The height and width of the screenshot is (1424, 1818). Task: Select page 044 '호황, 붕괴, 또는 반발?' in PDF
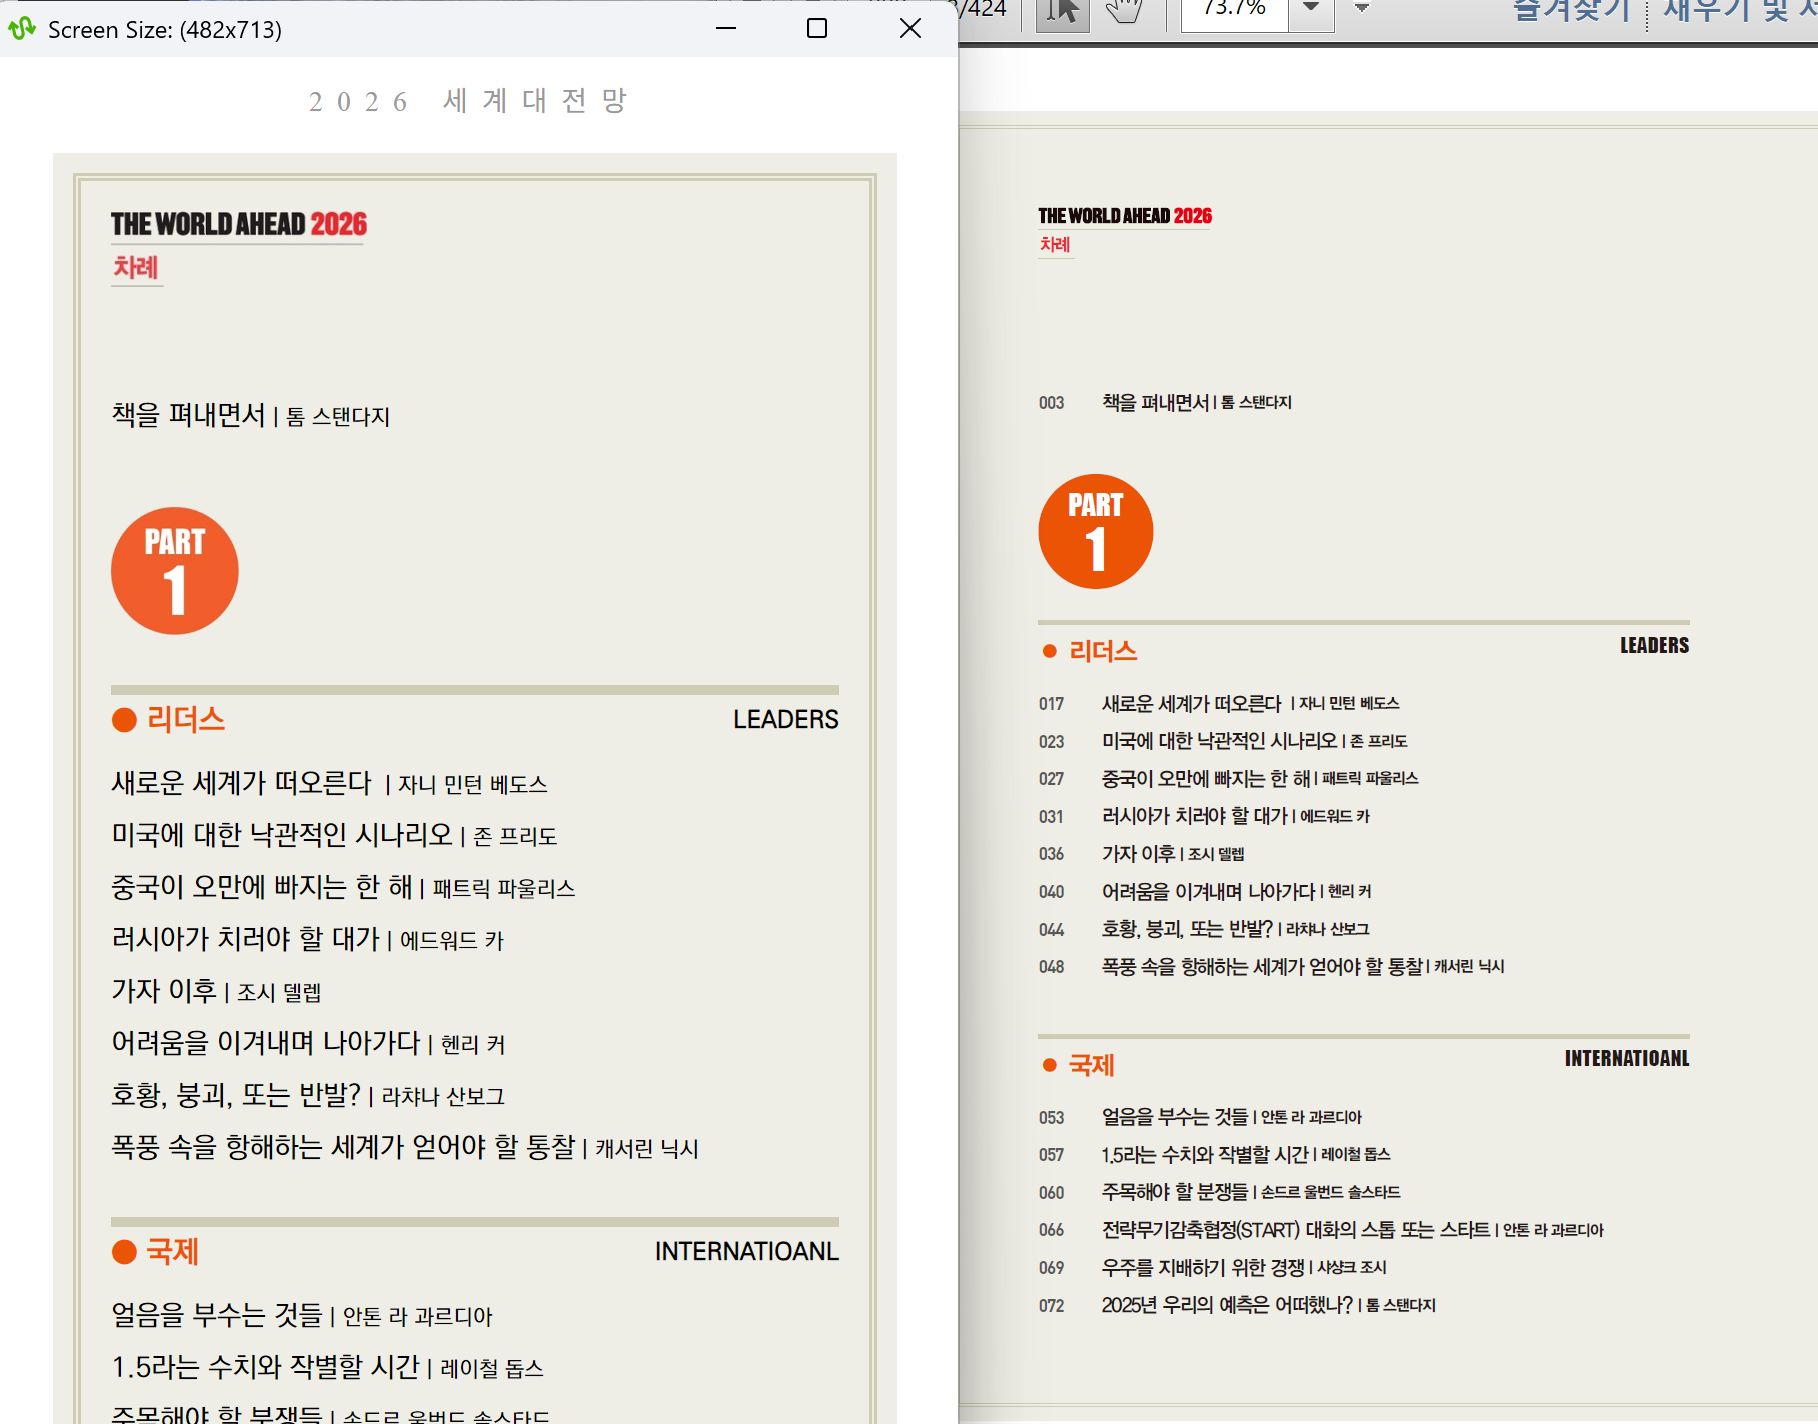1204,929
